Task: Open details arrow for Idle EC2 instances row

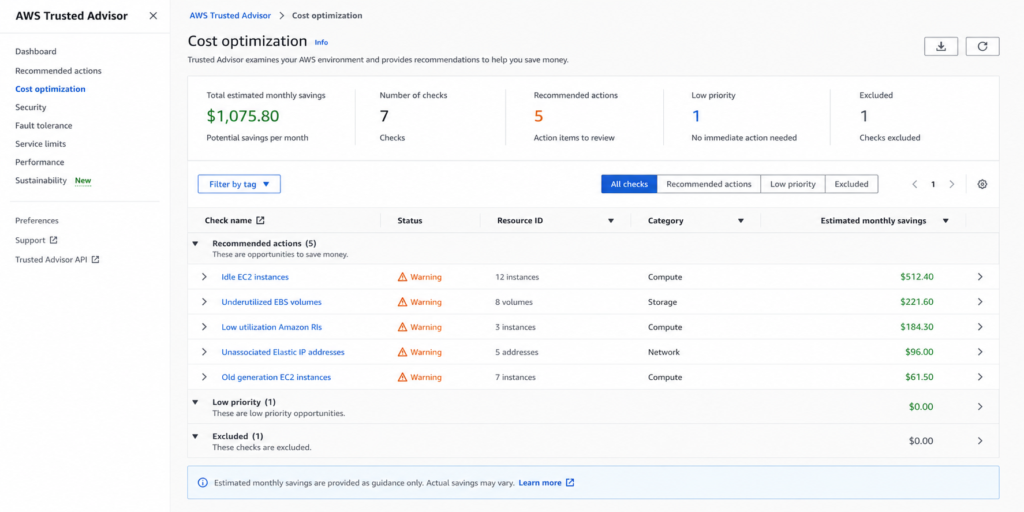Action: click(x=980, y=277)
